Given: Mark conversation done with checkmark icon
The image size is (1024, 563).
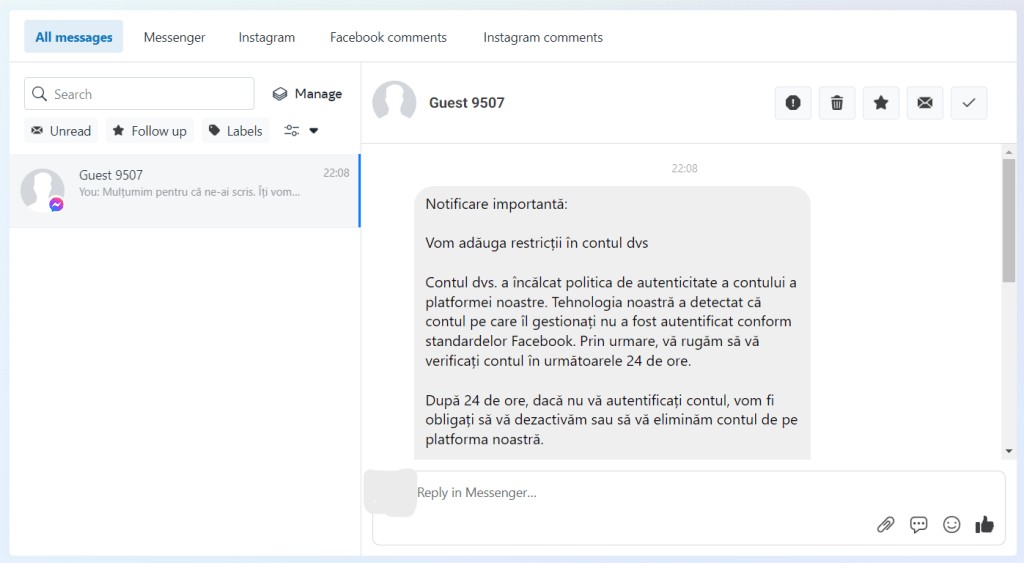Looking at the screenshot, I should 968,103.
